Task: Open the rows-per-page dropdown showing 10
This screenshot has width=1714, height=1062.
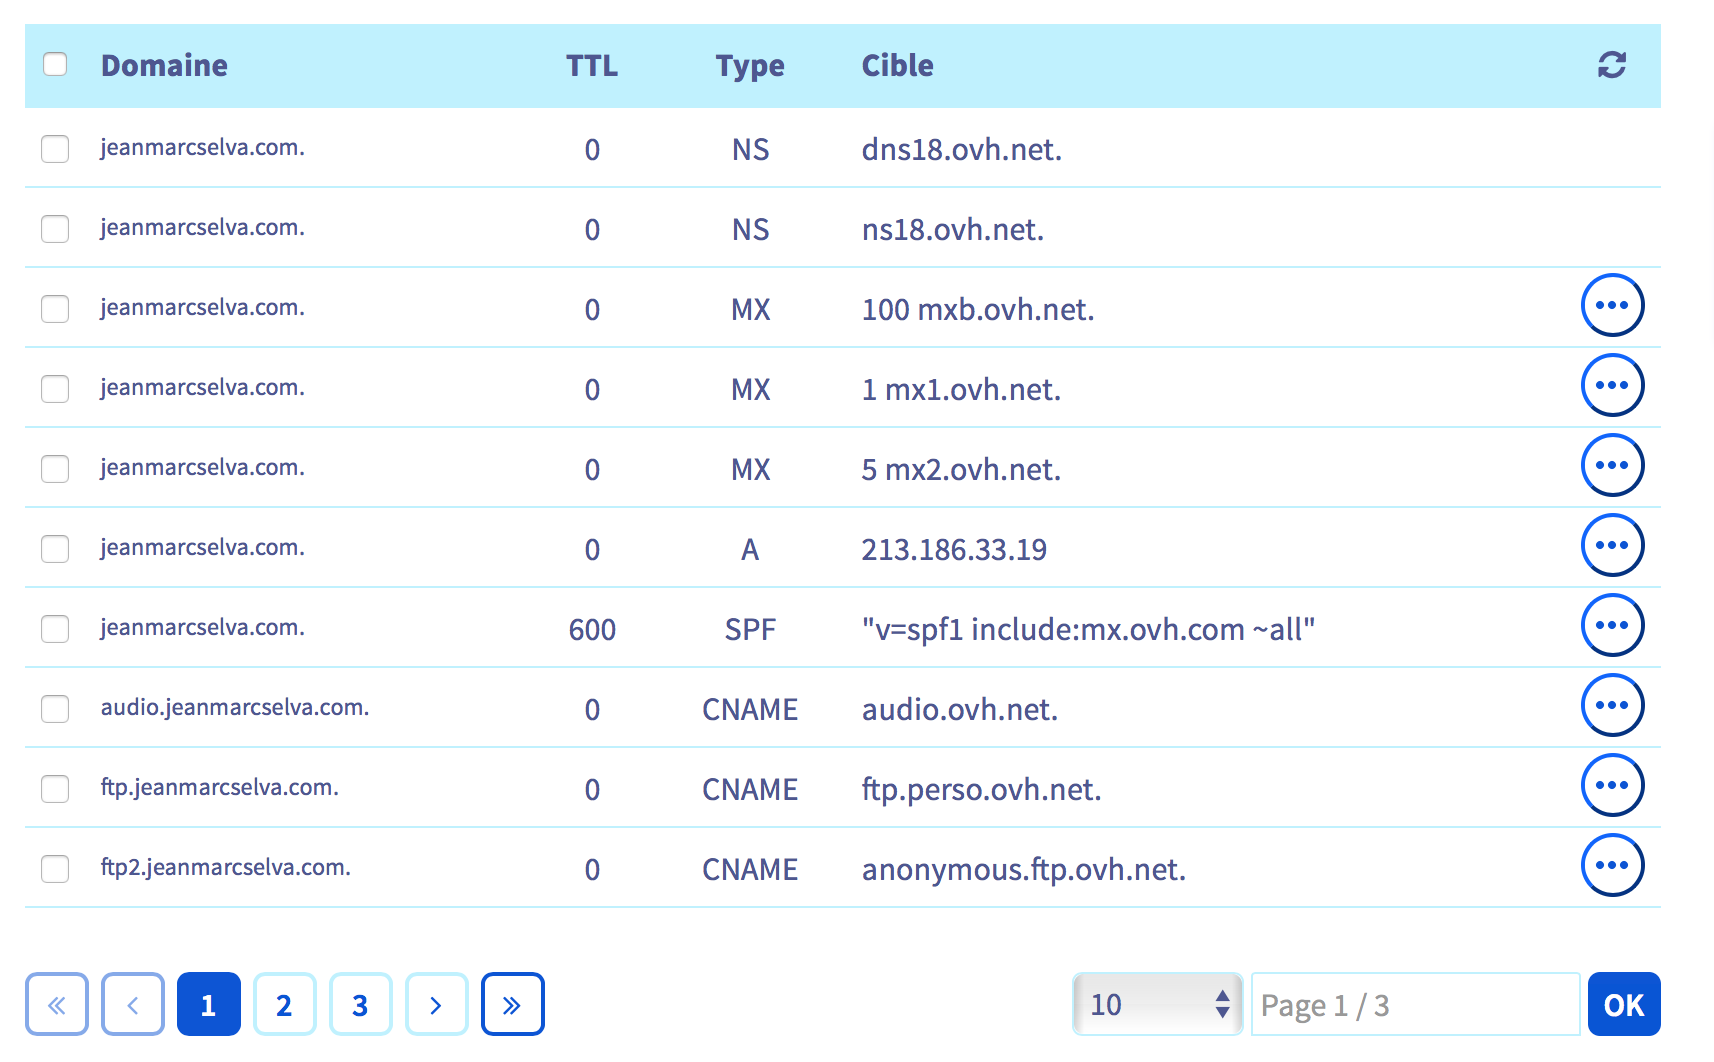Action: coord(1157,1004)
